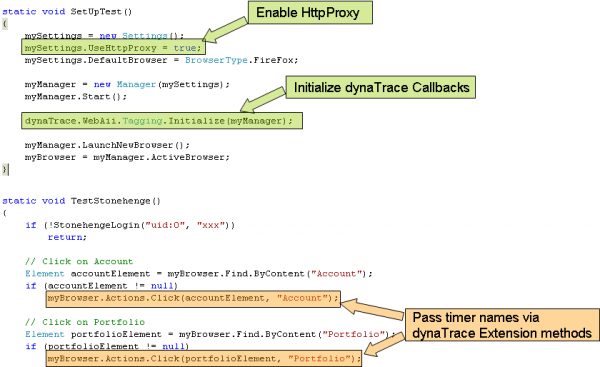Viewport: 600px width, 367px height.
Task: Click the StonehengeLogin call in the if statement
Action: pos(142,225)
